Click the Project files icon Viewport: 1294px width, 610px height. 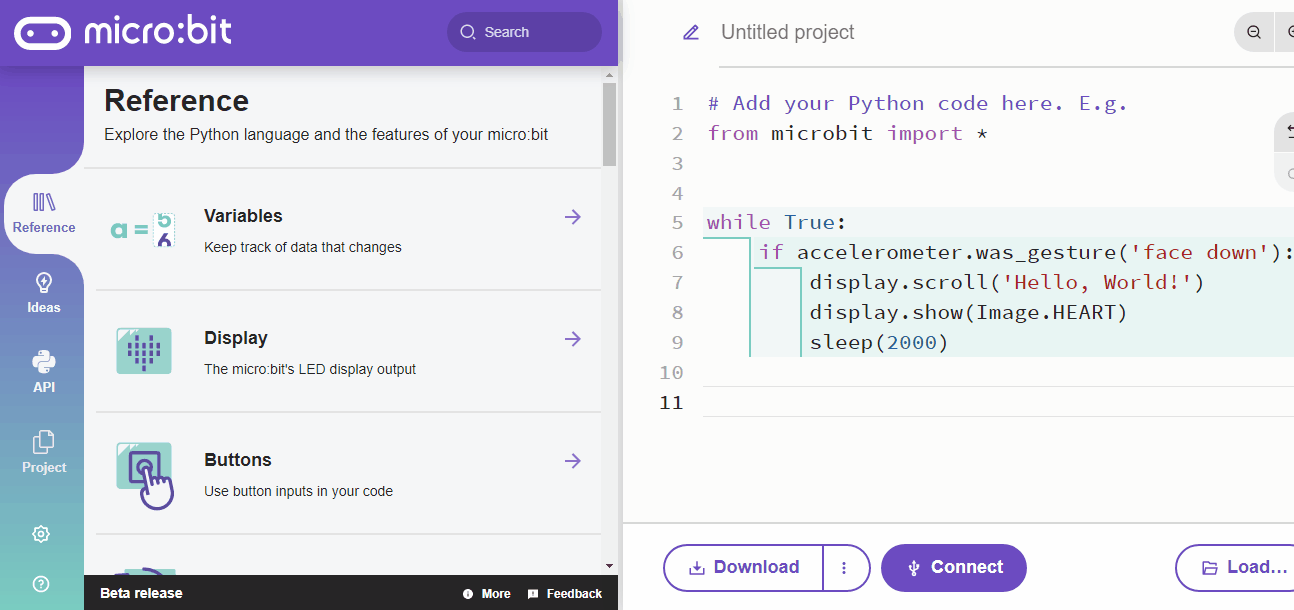point(44,442)
